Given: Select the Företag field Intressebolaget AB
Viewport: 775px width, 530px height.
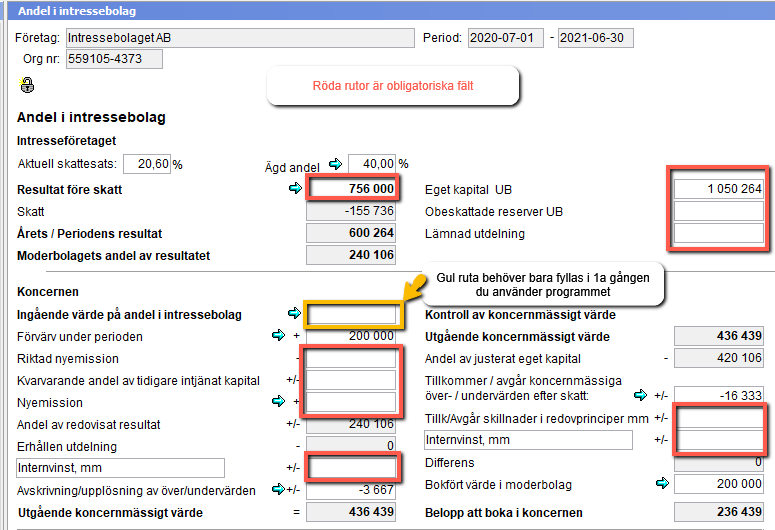Looking at the screenshot, I should point(240,38).
